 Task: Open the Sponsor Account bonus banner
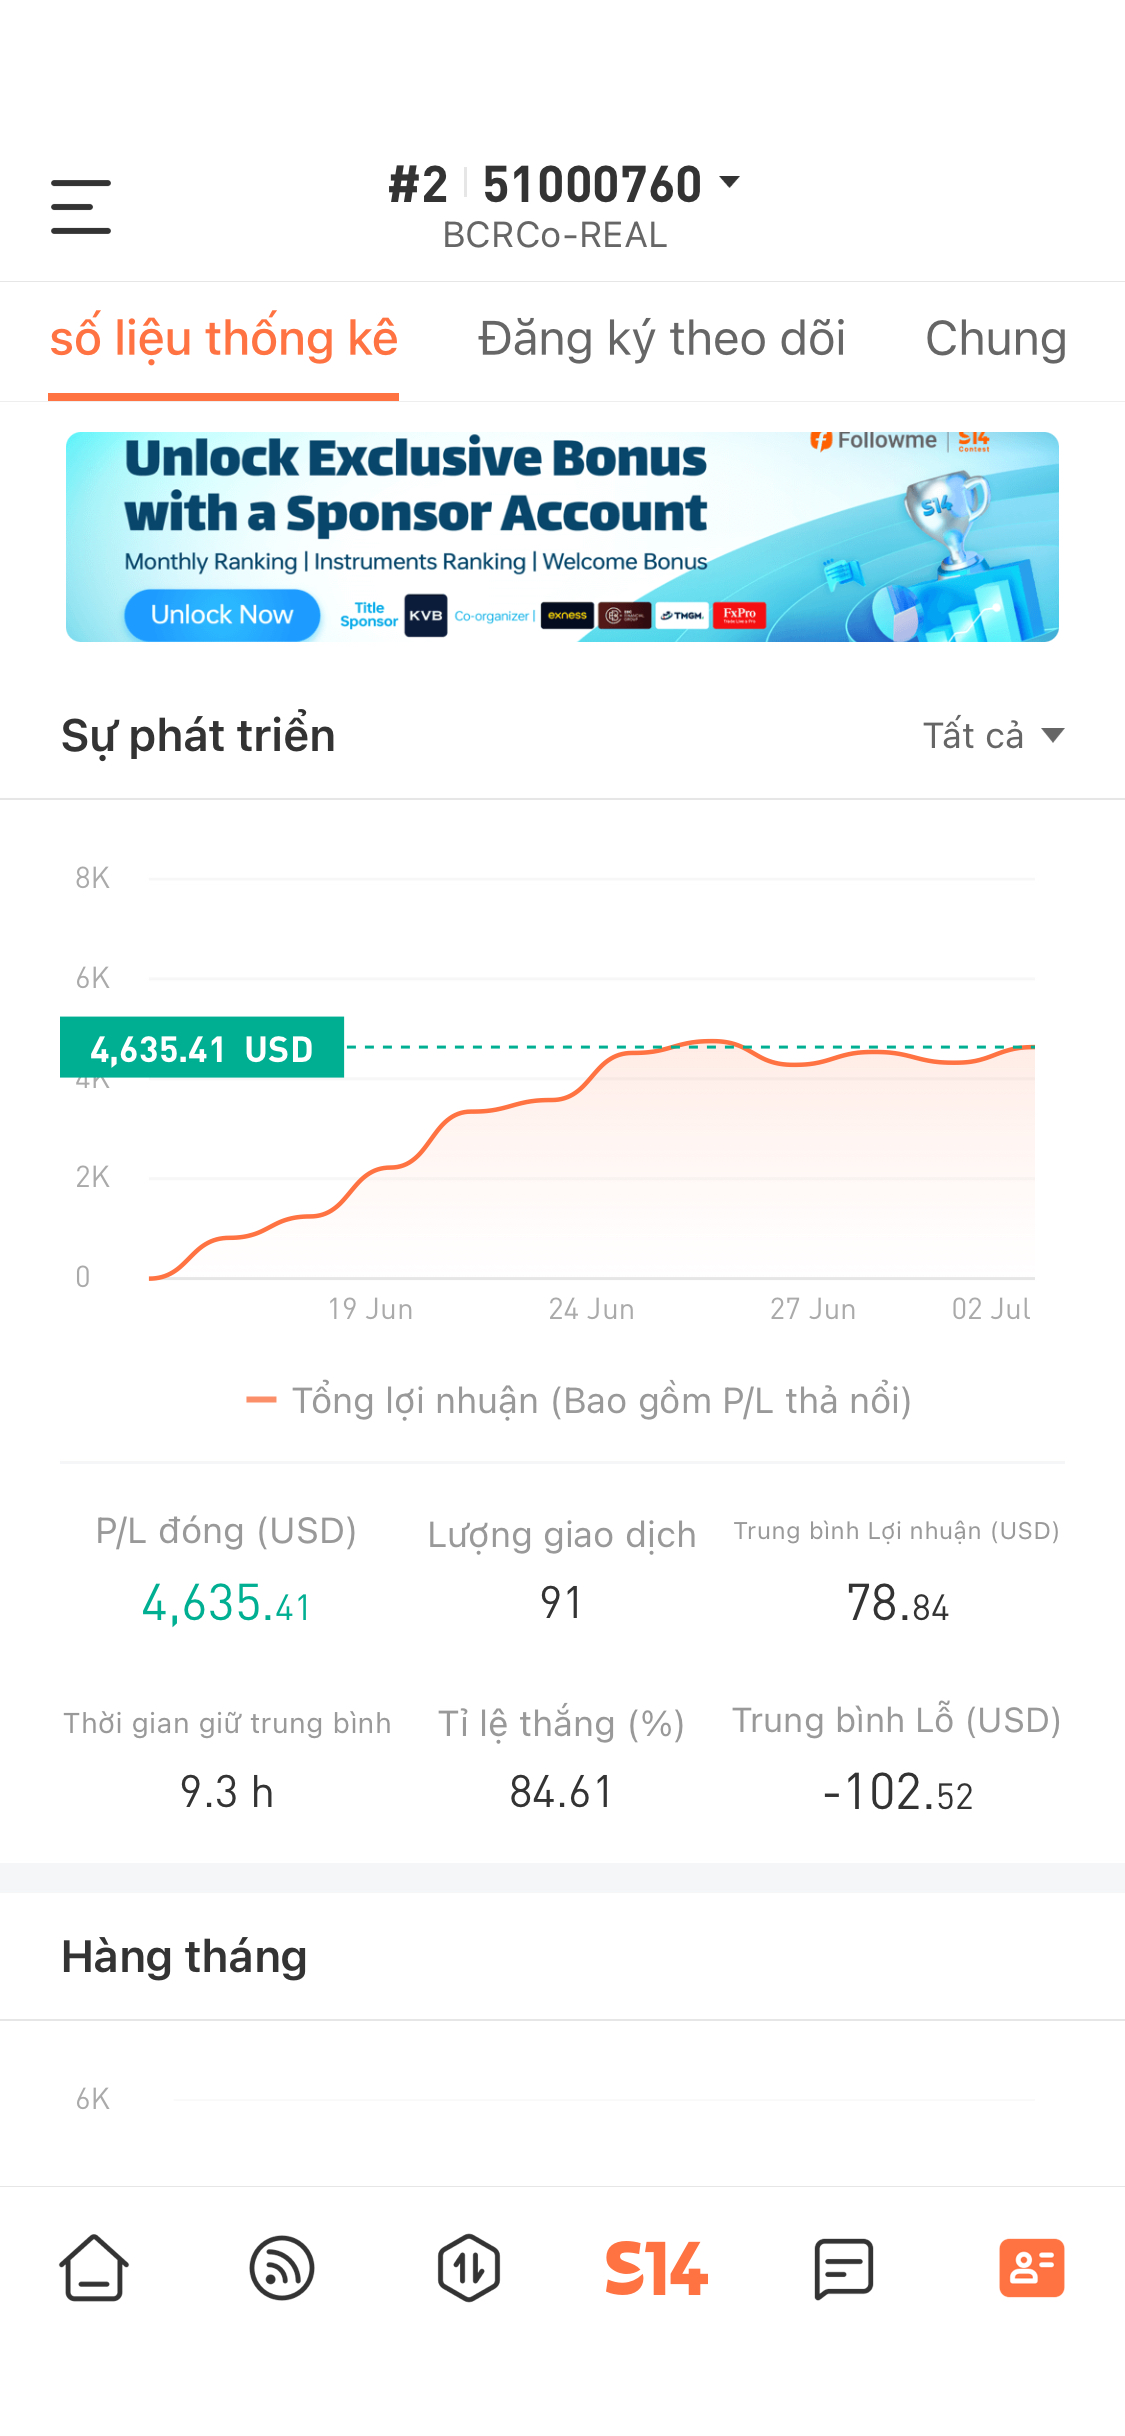click(x=562, y=537)
